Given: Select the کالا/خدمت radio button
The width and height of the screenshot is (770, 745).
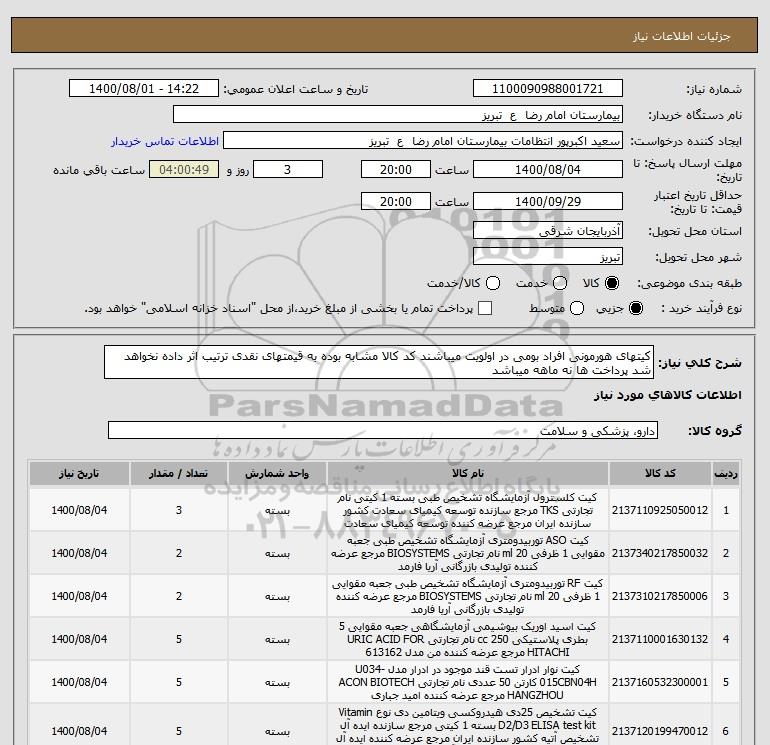Looking at the screenshot, I should (x=493, y=283).
